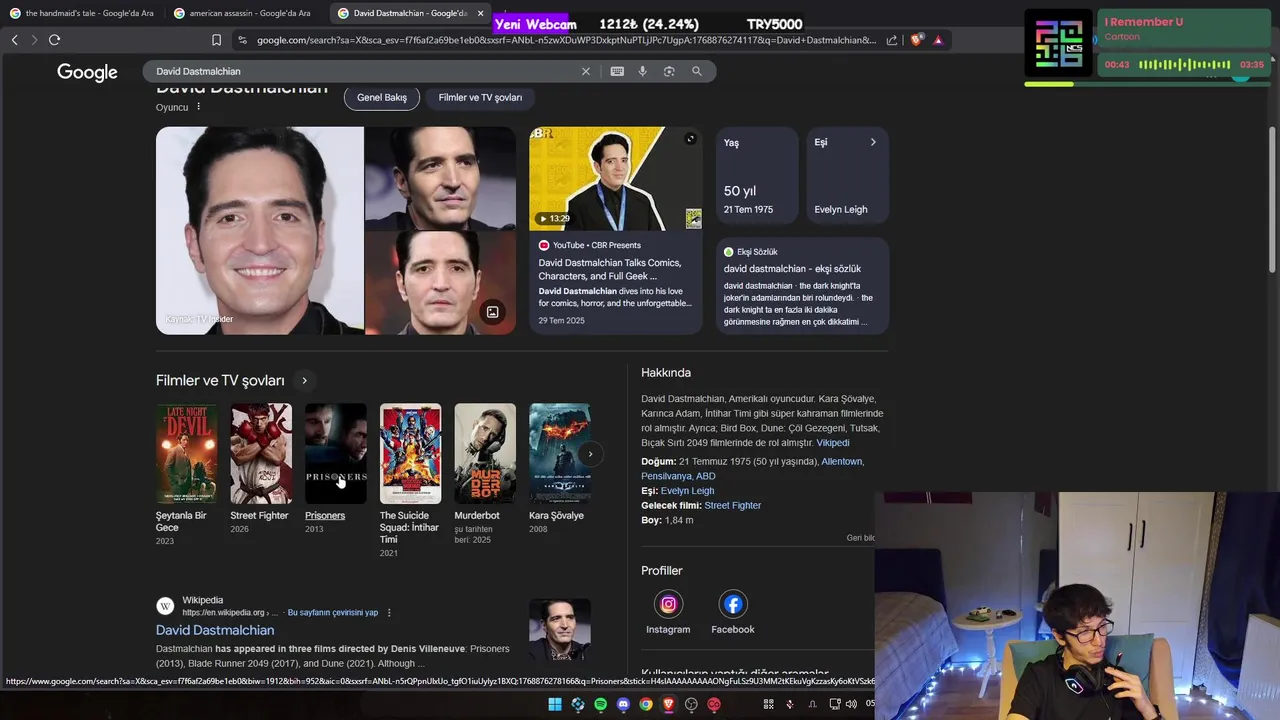Open Google Chrome from the taskbar

click(x=646, y=704)
